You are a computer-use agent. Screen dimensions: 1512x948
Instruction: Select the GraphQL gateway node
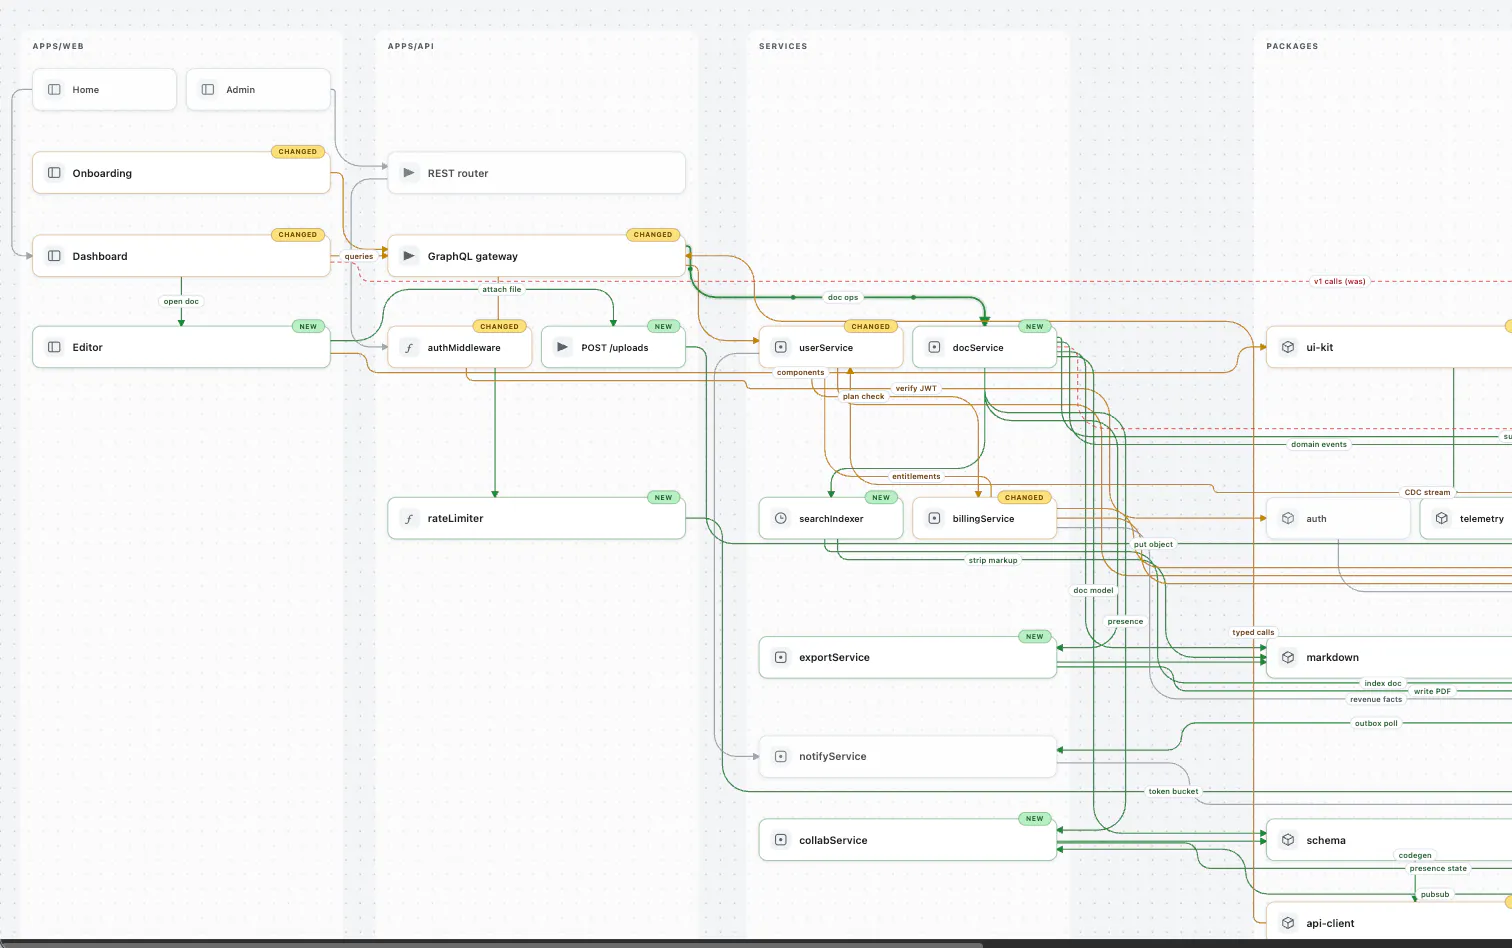pyautogui.click(x=536, y=256)
